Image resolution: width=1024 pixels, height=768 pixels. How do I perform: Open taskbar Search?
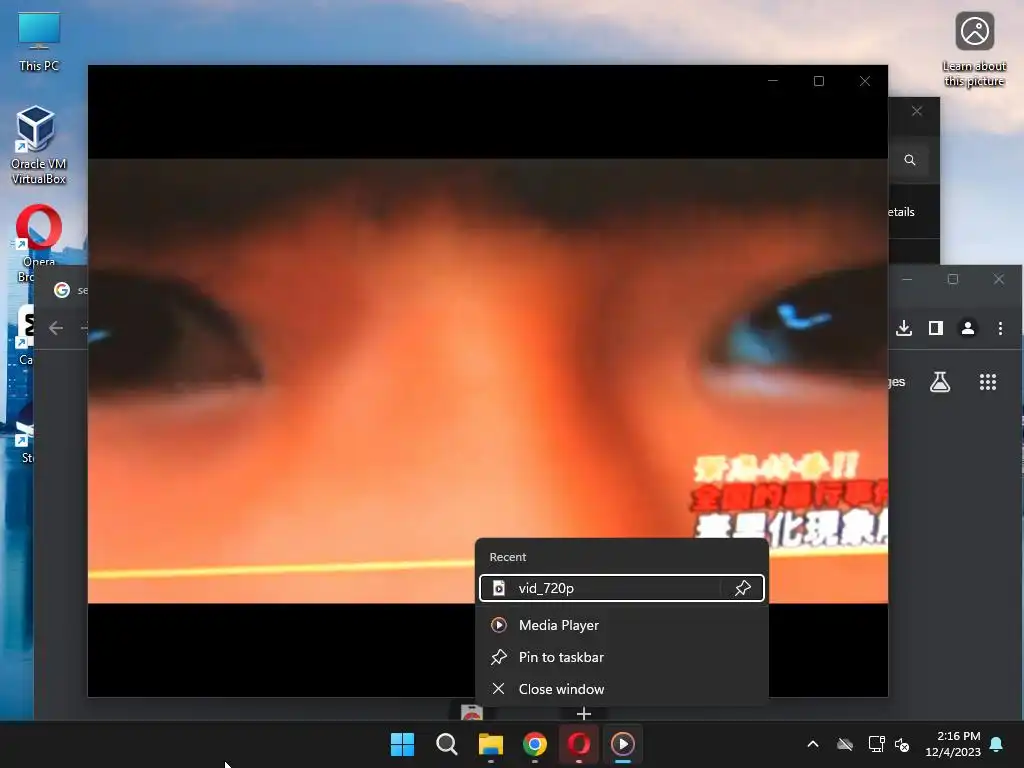click(x=447, y=744)
